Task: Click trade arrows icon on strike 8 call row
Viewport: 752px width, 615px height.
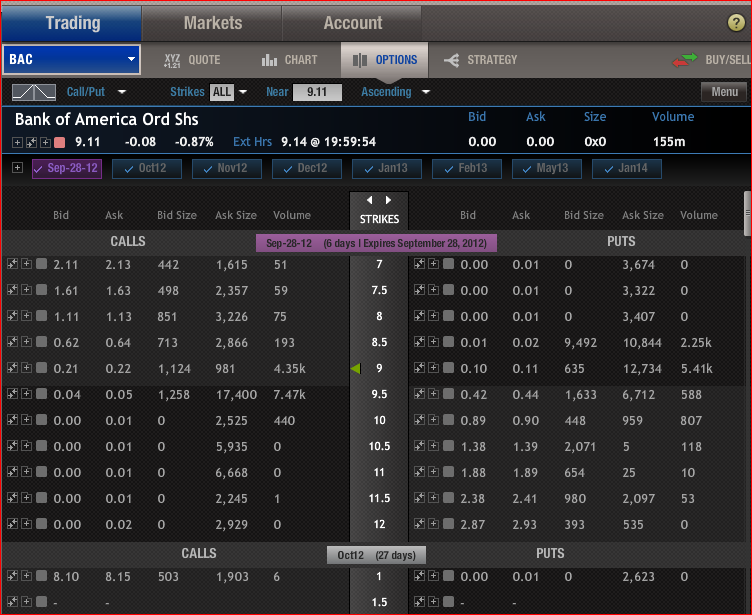Action: tap(12, 316)
